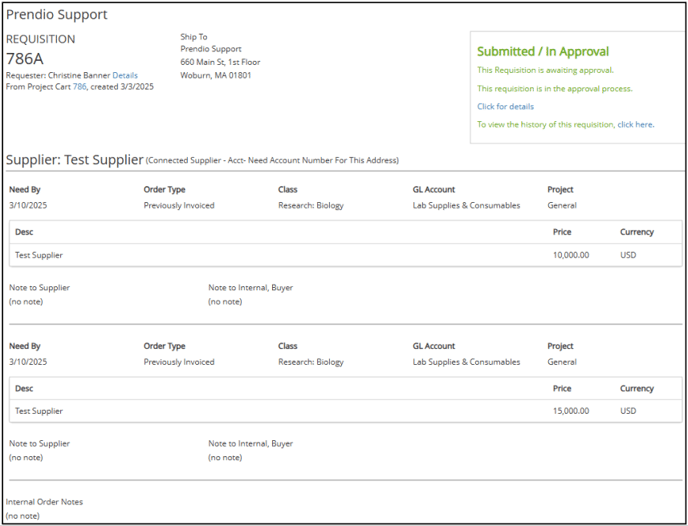This screenshot has height=526, width=688.
Task: Open the 'Click for details' approval link
Action: point(505,107)
